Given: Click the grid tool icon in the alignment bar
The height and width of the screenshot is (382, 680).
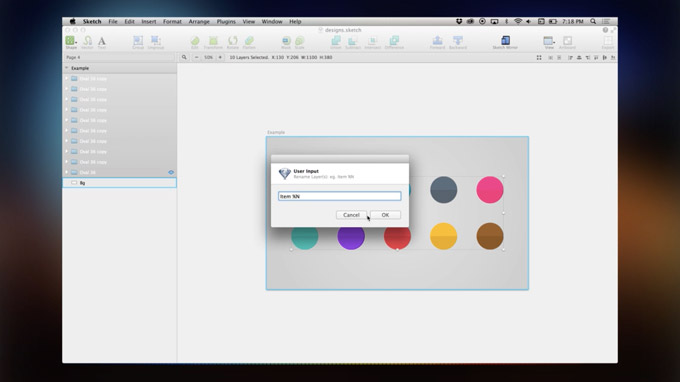Looking at the screenshot, I should click(x=539, y=57).
